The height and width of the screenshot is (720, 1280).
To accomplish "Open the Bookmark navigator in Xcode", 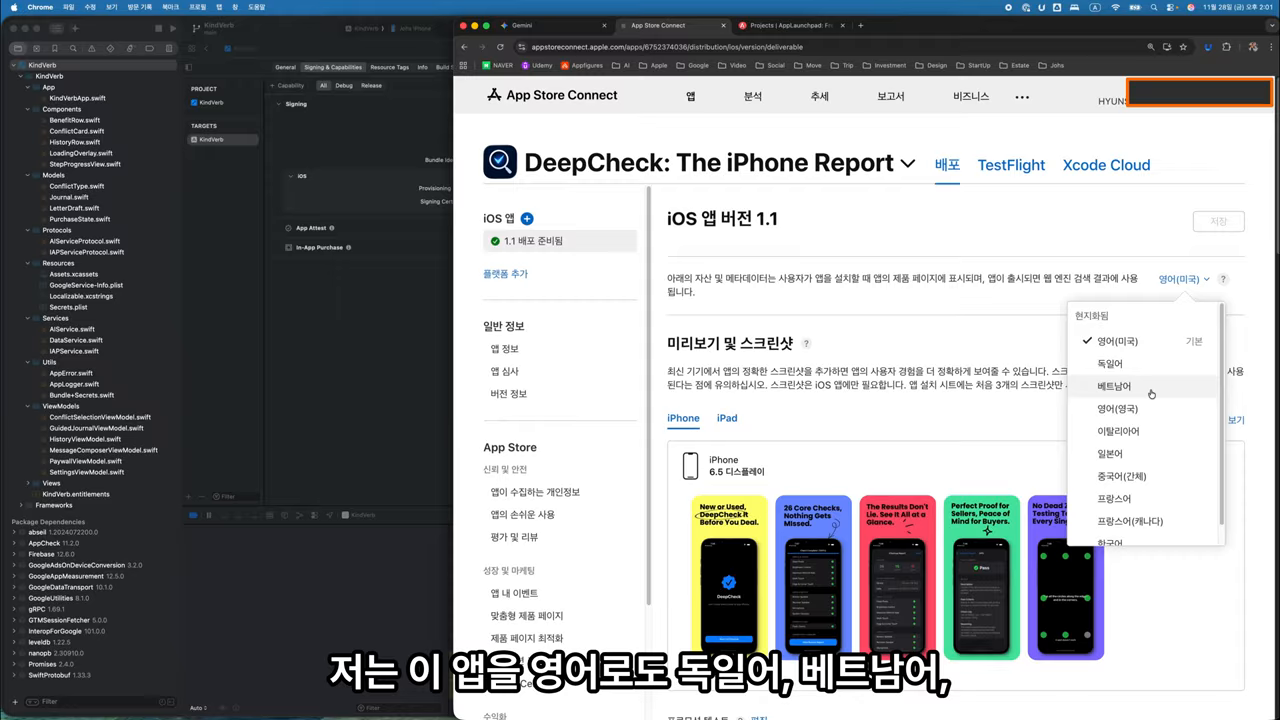I will [x=53, y=48].
